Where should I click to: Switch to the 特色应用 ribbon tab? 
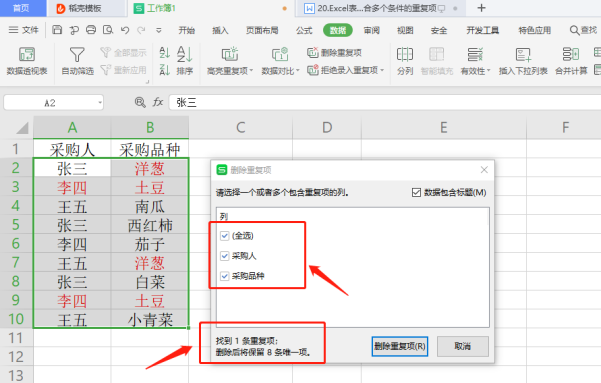(535, 30)
